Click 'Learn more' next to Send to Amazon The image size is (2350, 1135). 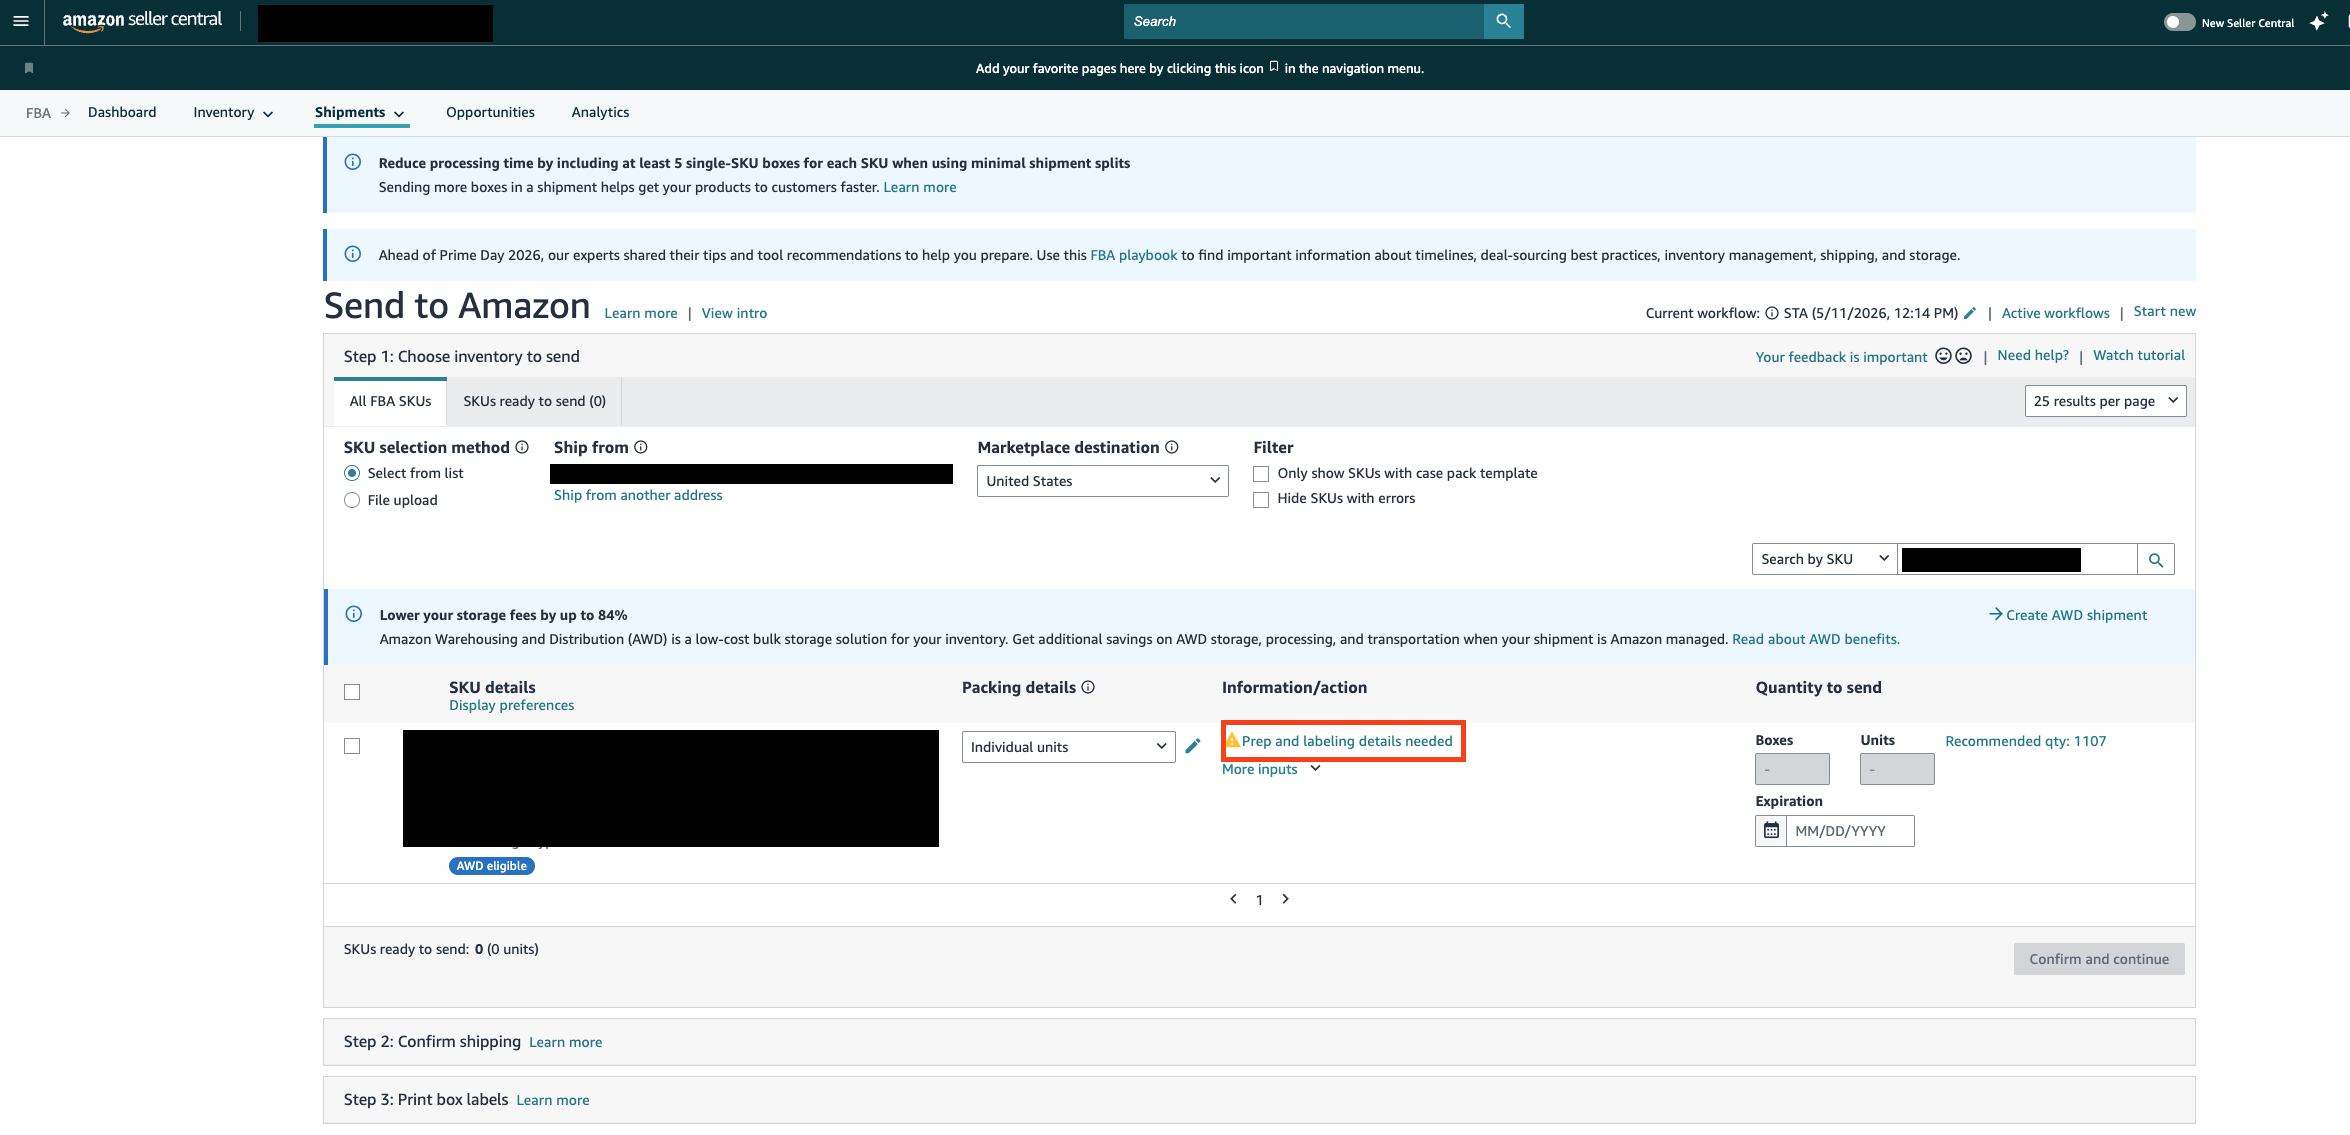tap(640, 313)
